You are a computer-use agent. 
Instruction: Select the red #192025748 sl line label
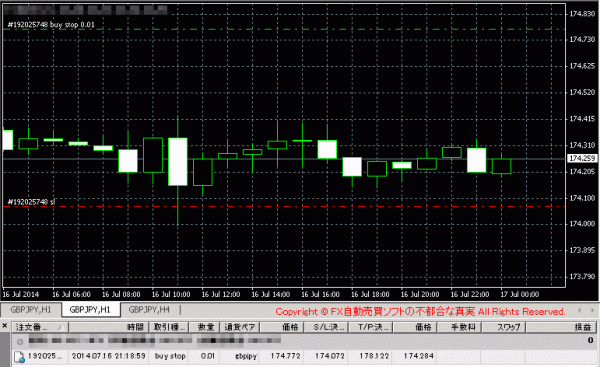[x=31, y=202]
